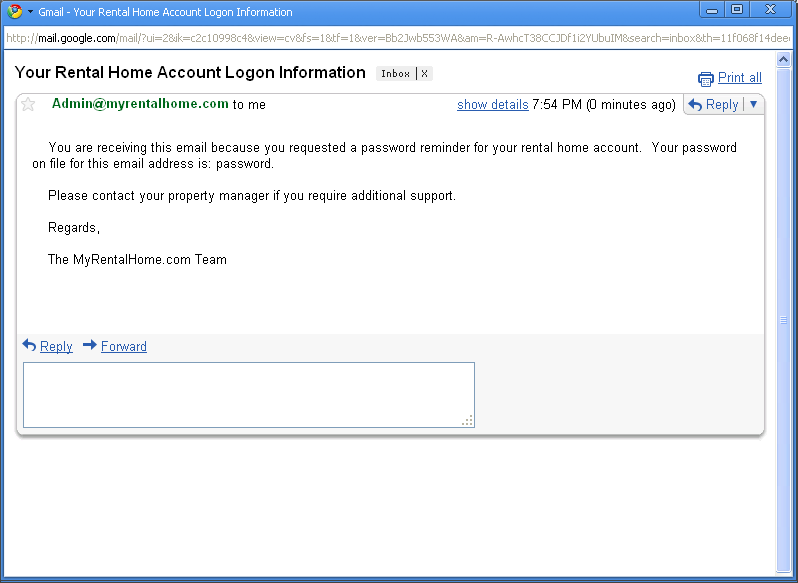Click the forward arrow icon
798x583 pixels.
coord(90,345)
